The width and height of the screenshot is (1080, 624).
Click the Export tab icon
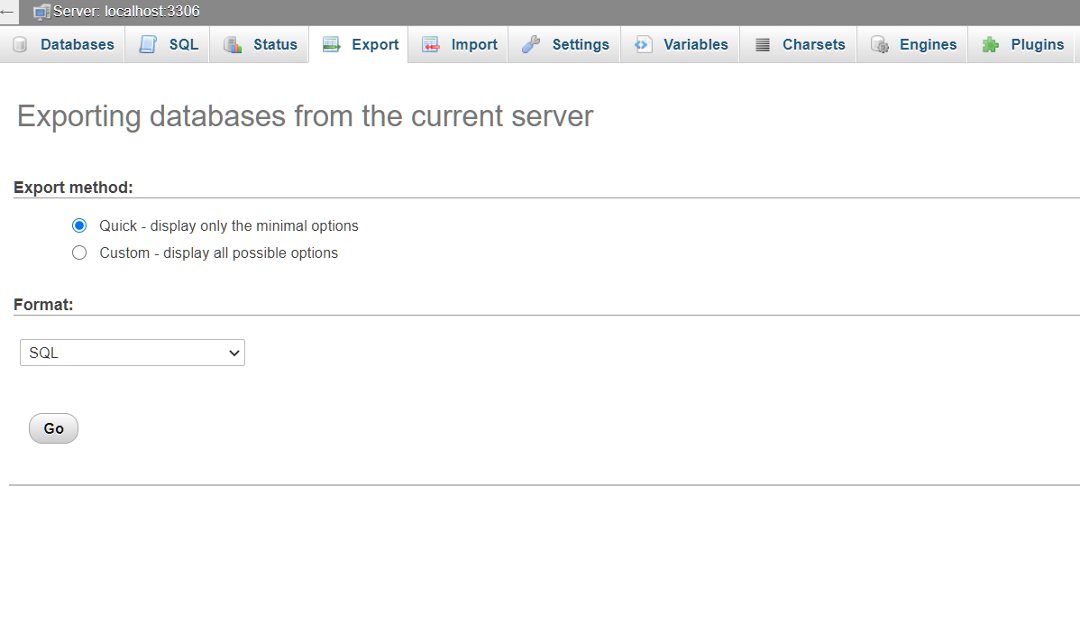[x=332, y=44]
